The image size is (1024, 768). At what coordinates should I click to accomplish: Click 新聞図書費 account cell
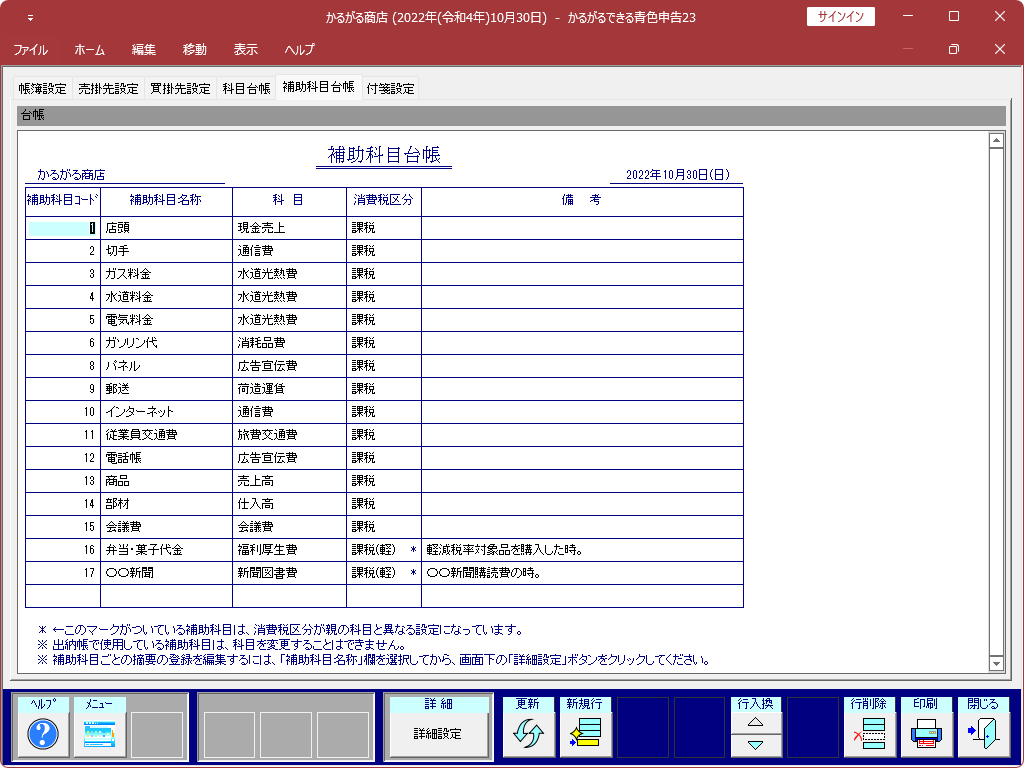click(x=289, y=573)
